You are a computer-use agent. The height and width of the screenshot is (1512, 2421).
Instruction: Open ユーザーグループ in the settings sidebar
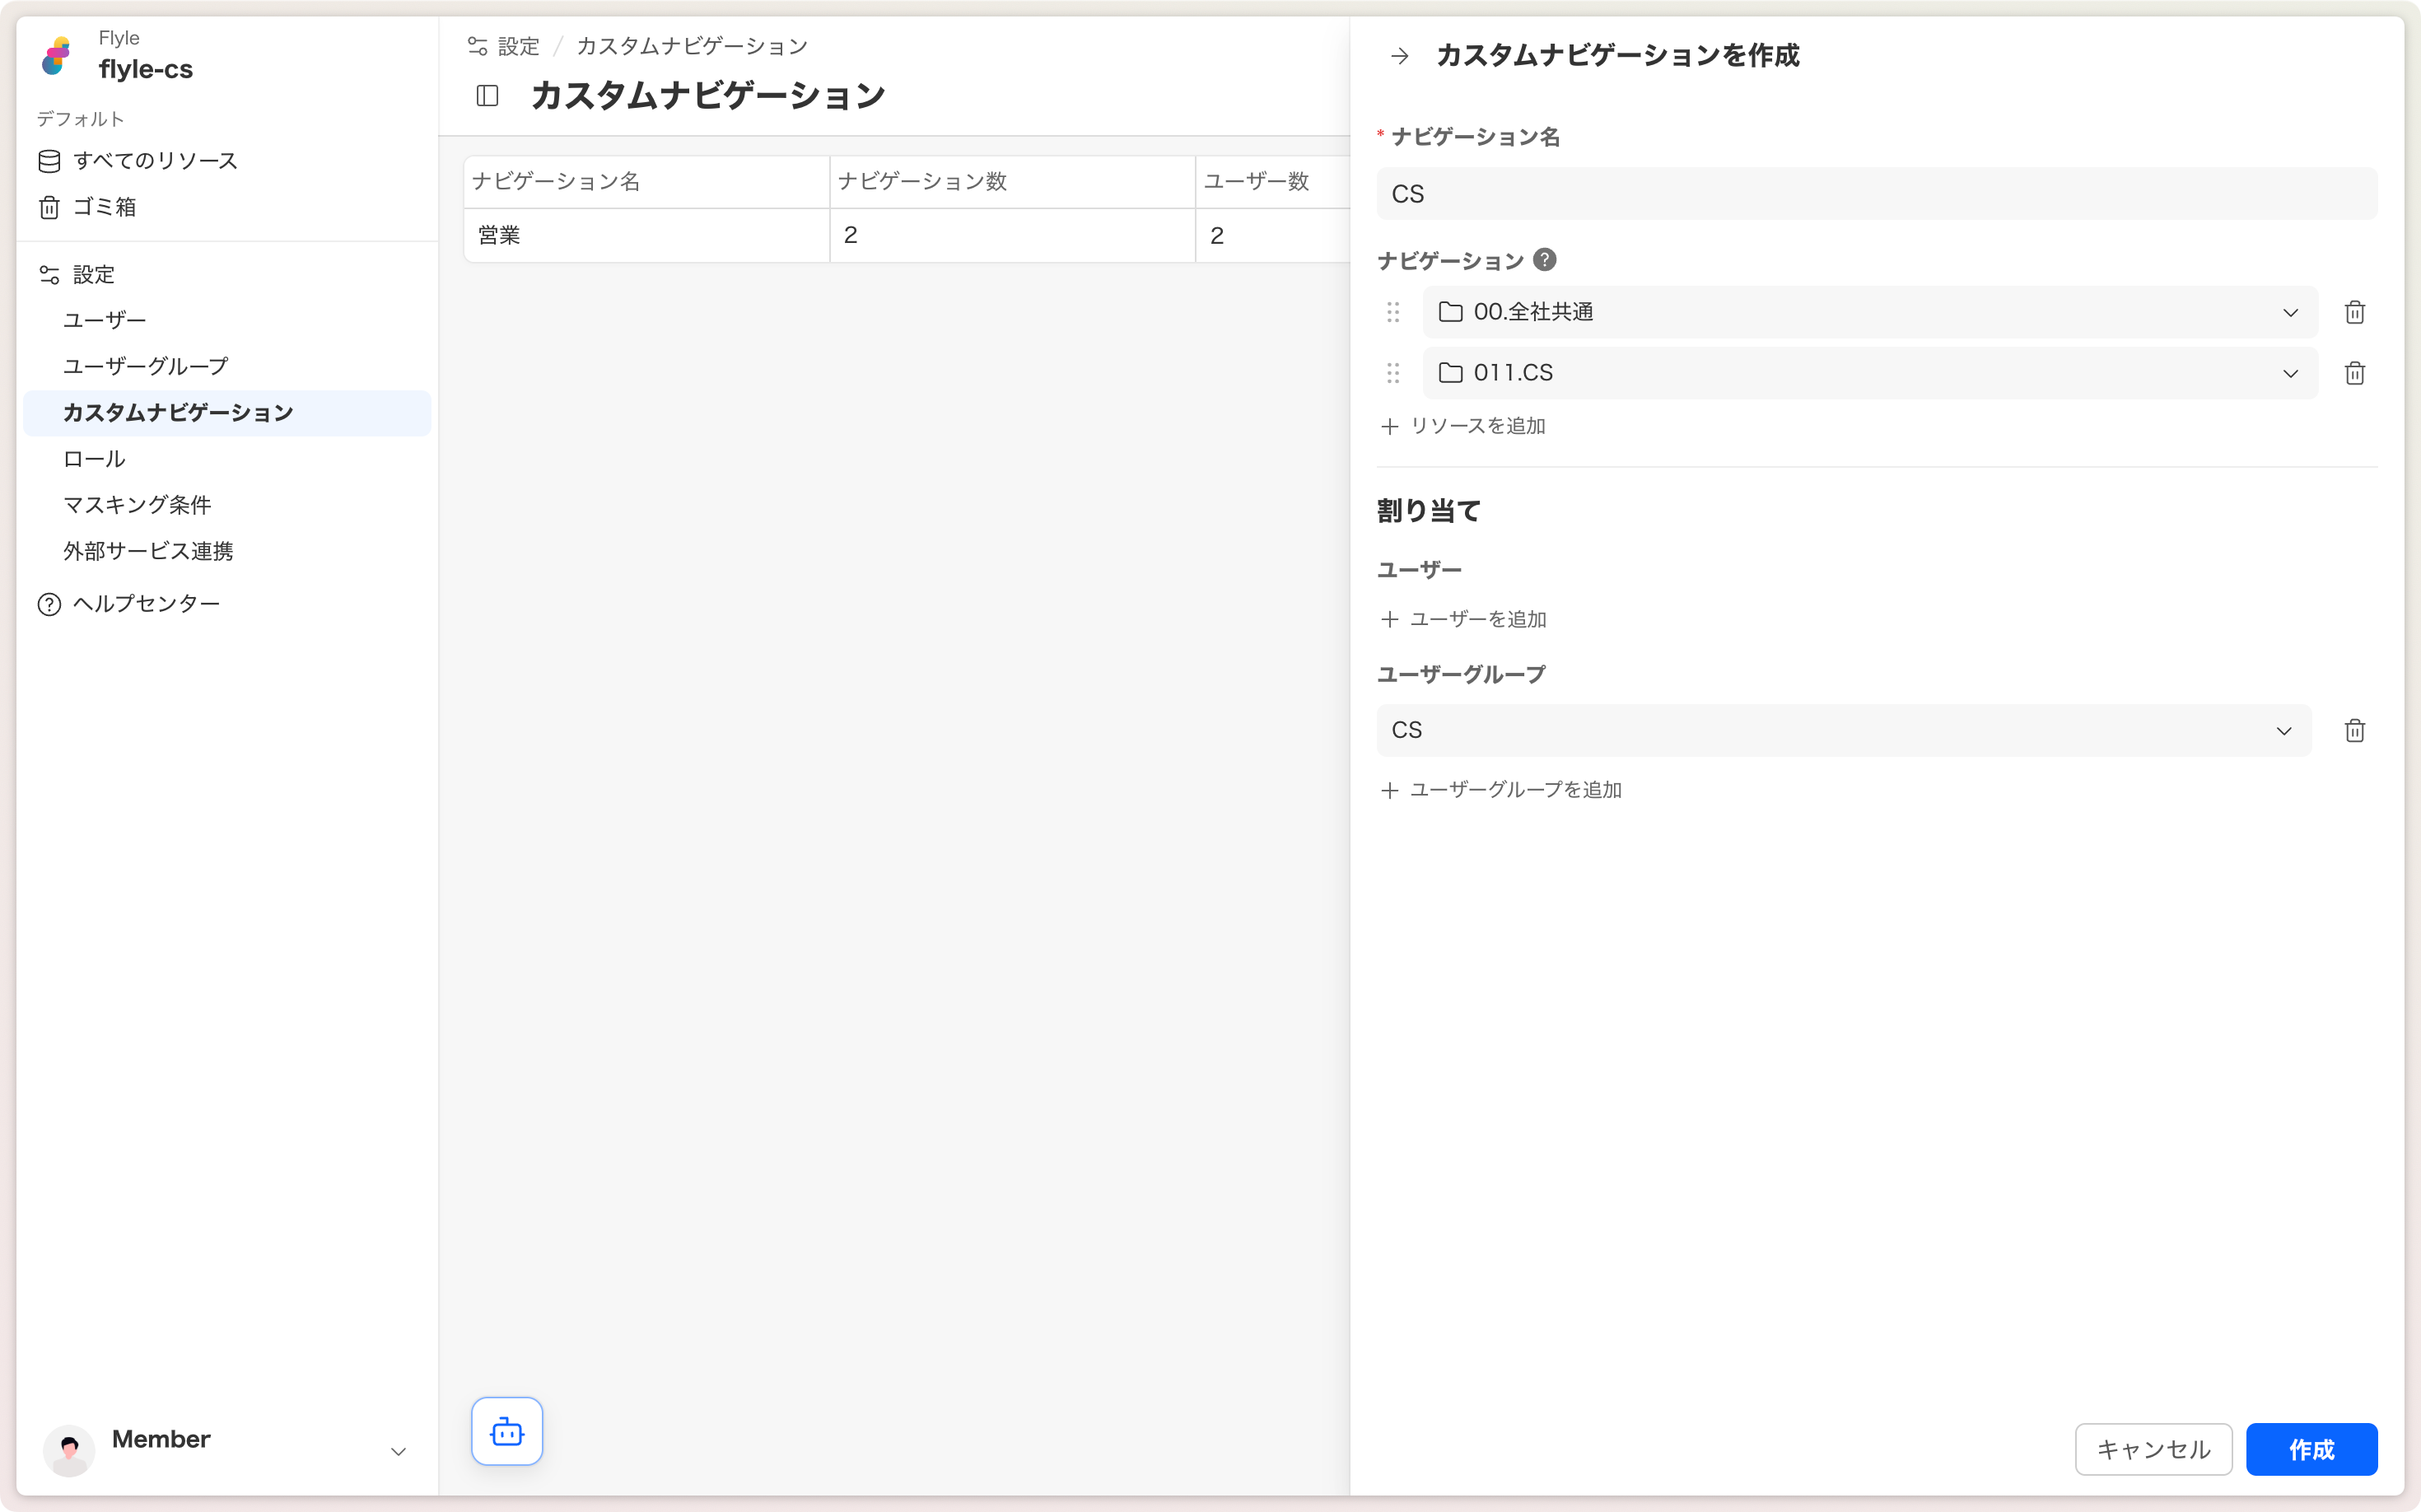pos(146,366)
